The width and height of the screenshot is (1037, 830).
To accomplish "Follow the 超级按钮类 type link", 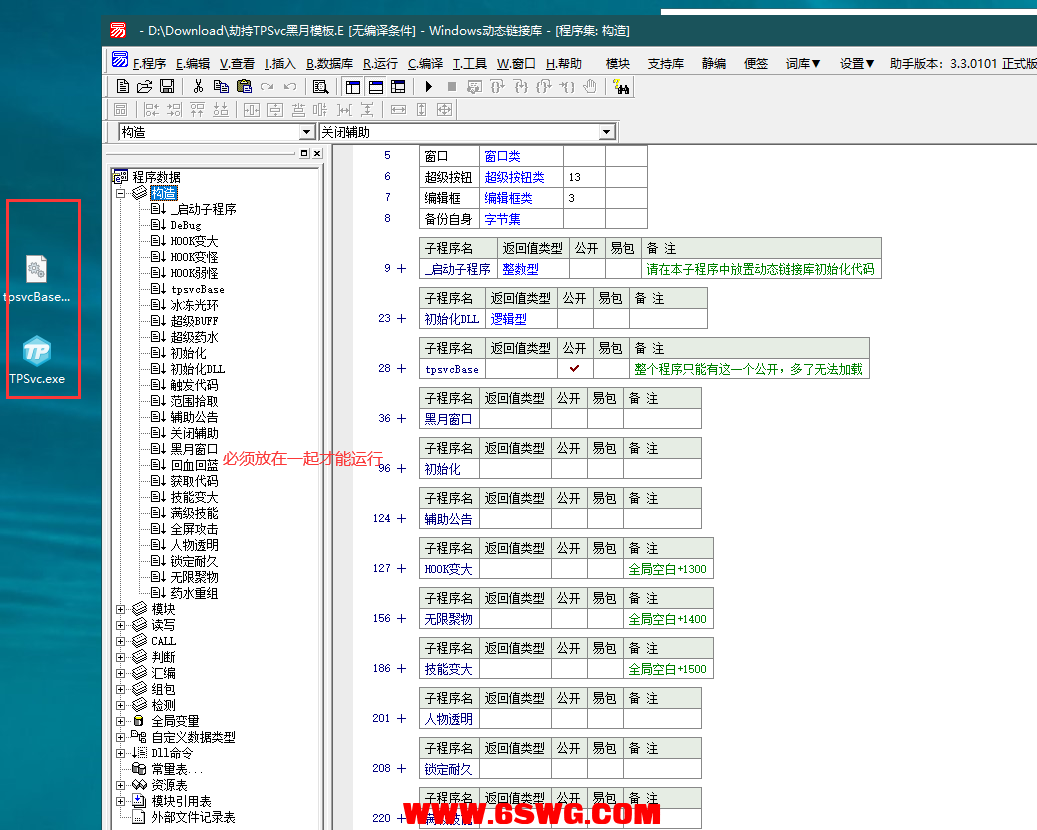I will [x=515, y=177].
